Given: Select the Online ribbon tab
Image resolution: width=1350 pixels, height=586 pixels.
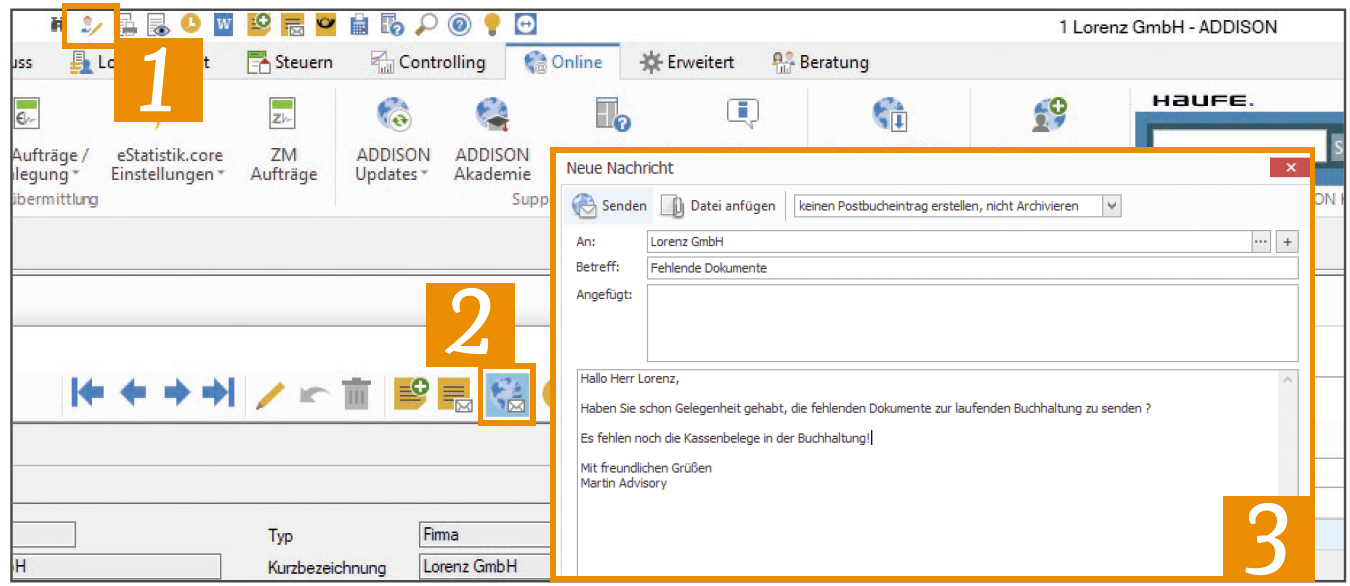Looking at the screenshot, I should 563,62.
